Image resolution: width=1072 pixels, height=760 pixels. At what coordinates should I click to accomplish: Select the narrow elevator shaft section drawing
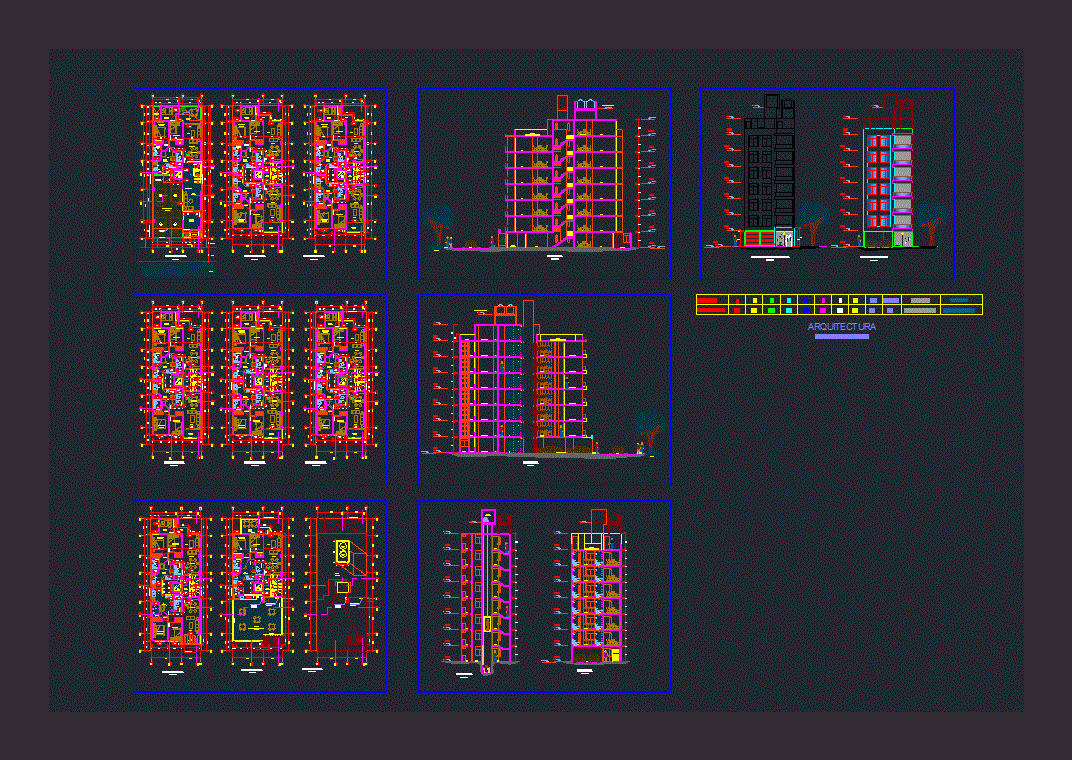(487, 592)
